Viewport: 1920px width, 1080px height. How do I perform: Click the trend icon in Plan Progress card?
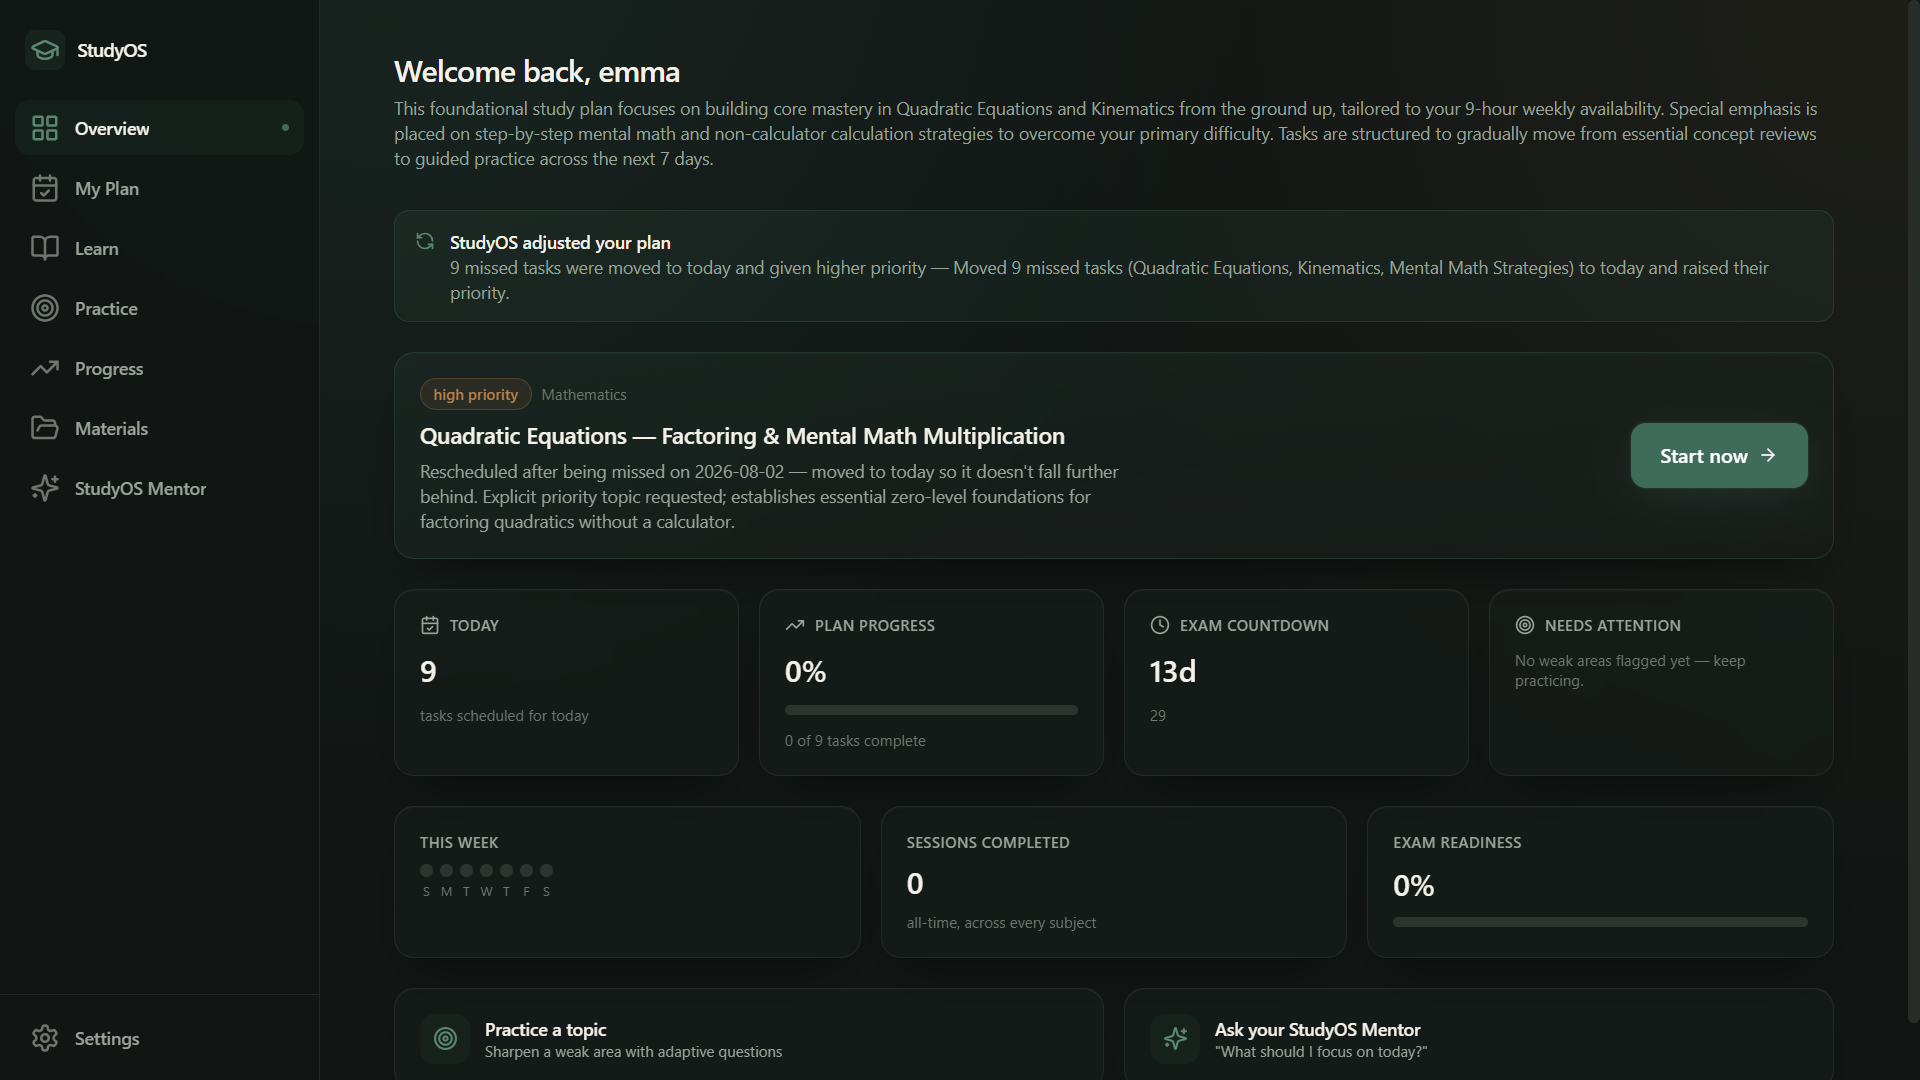tap(795, 625)
